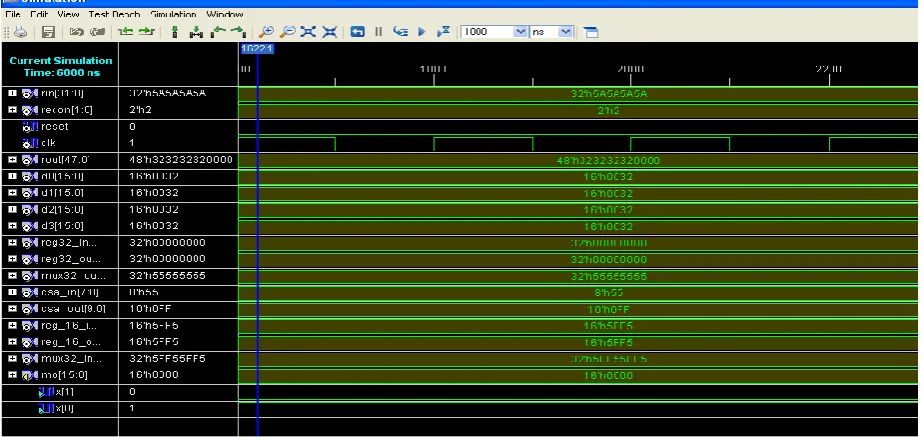This screenshot has width=923, height=442.
Task: Expand the reg32_ou bus
Action: click(x=12, y=259)
